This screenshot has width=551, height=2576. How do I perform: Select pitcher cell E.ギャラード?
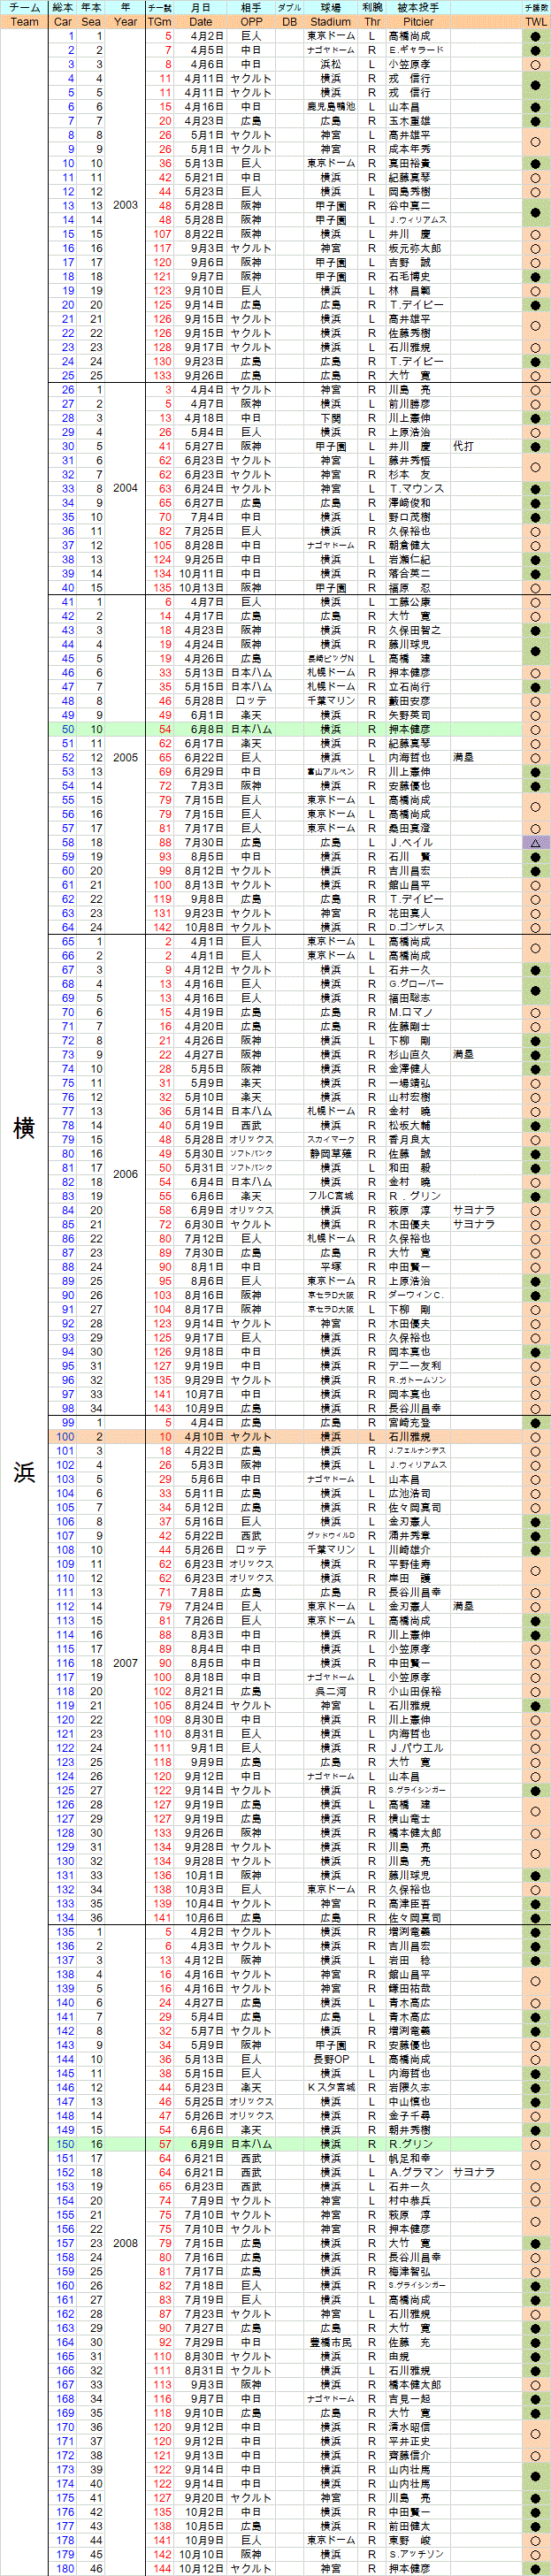tap(418, 50)
